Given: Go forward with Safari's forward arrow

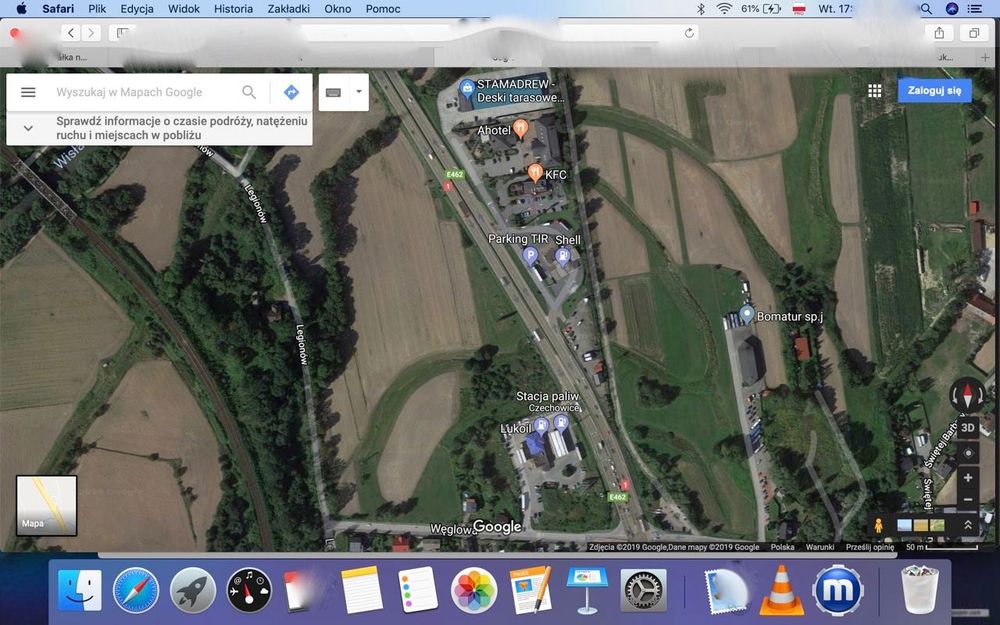Looking at the screenshot, I should click(x=91, y=33).
